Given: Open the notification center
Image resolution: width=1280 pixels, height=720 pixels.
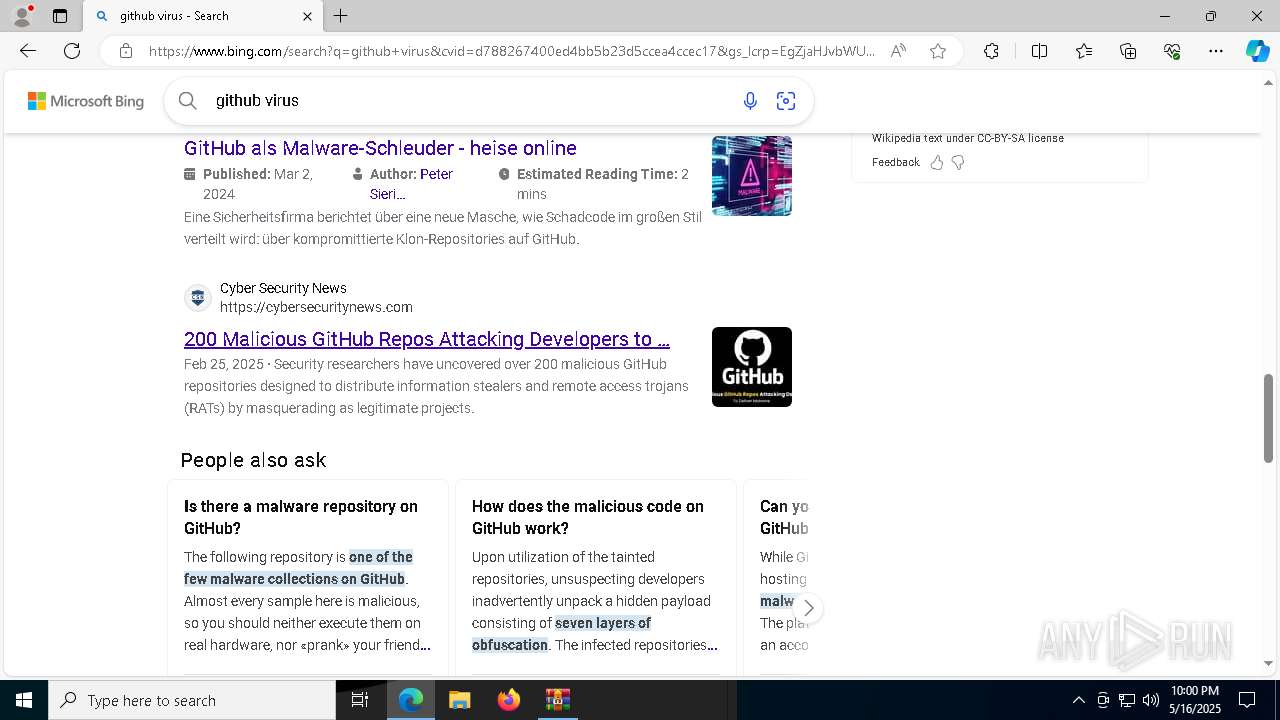Looking at the screenshot, I should [1247, 700].
